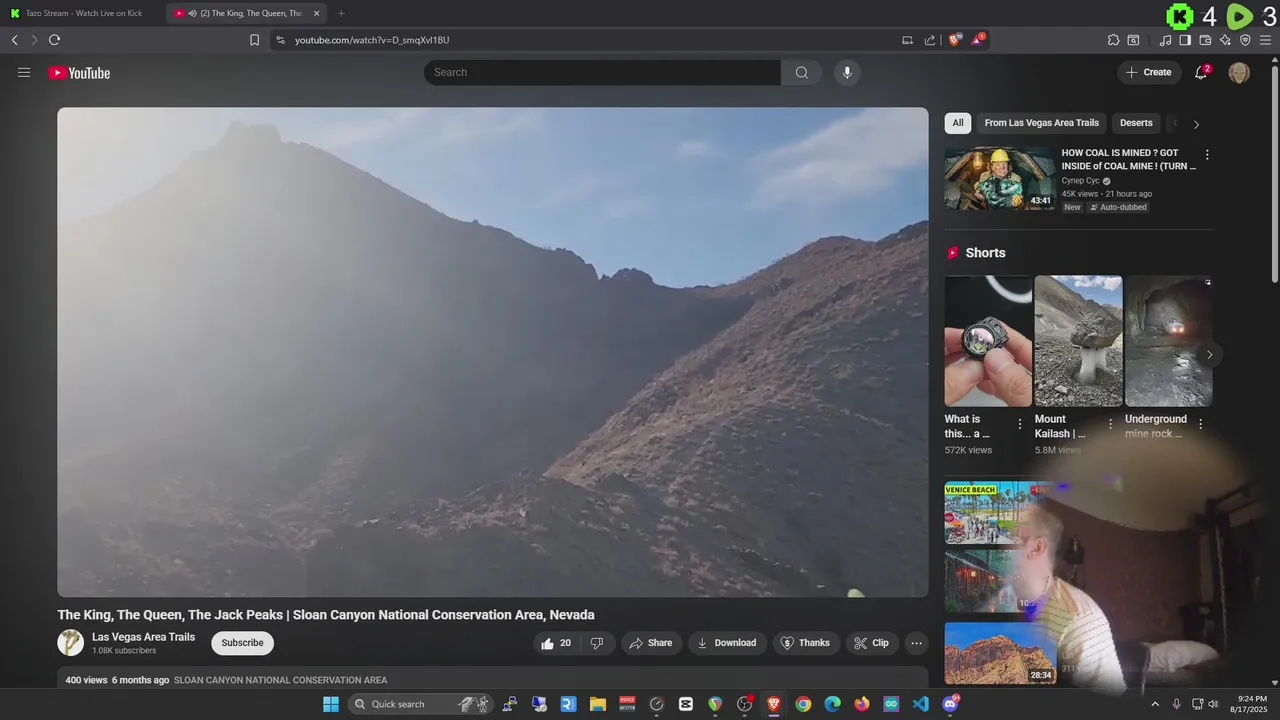
Task: Open the Create dropdown button
Action: click(1148, 72)
